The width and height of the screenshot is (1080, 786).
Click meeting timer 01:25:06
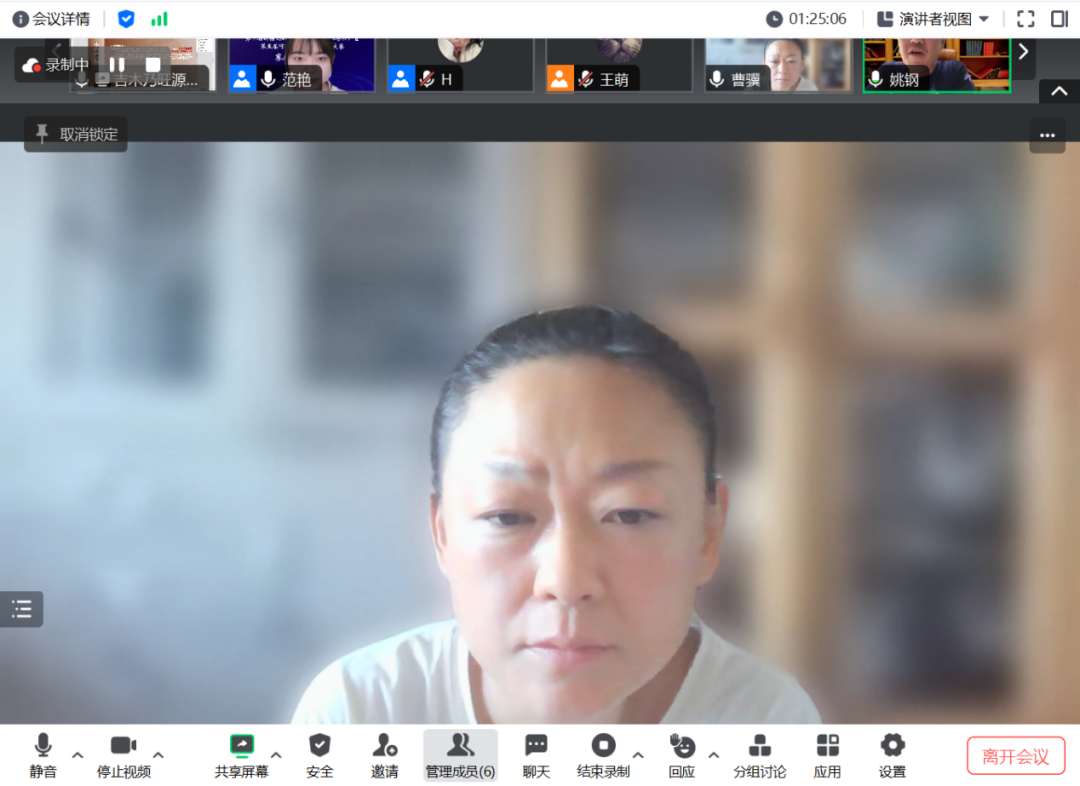(818, 19)
